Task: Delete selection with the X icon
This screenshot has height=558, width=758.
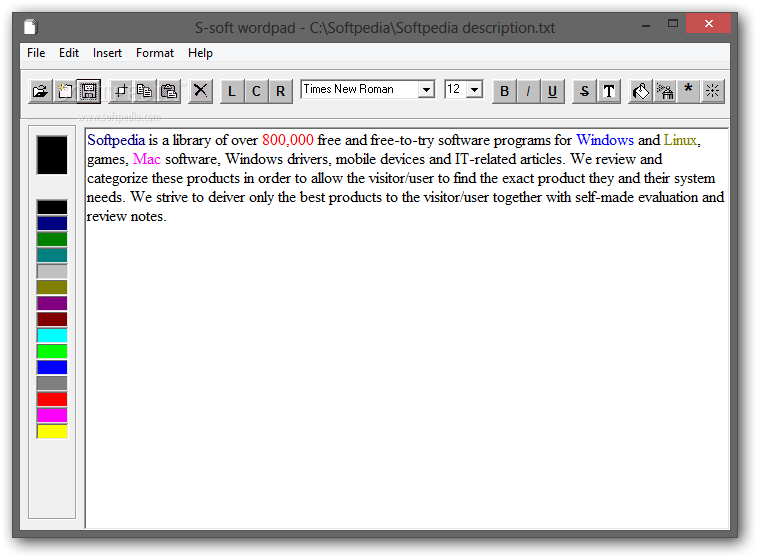Action: (201, 91)
